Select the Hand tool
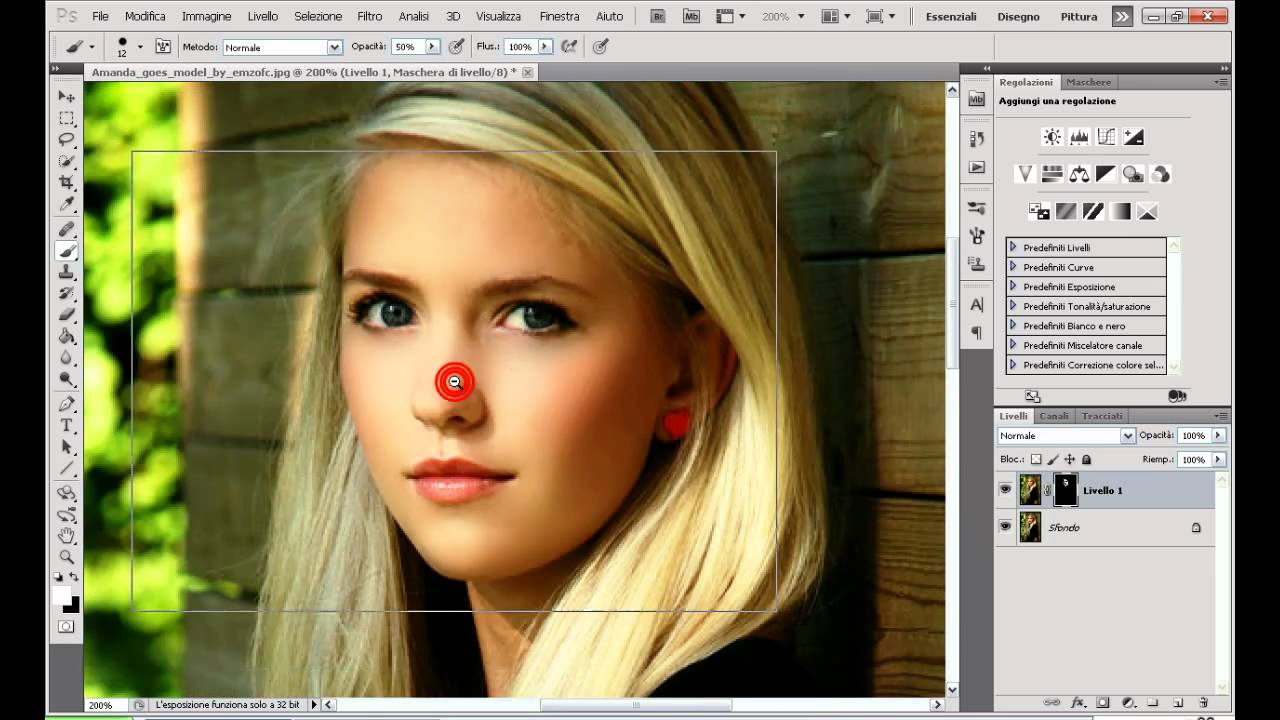1280x720 pixels. [x=66, y=536]
